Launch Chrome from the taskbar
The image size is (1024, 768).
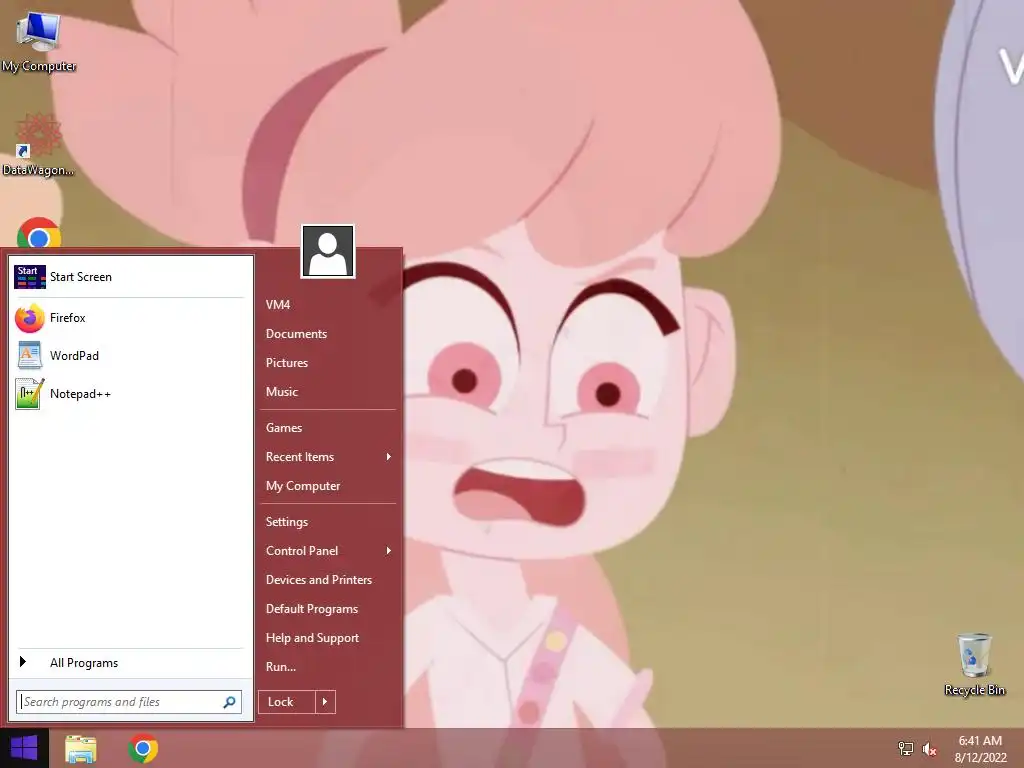point(143,748)
